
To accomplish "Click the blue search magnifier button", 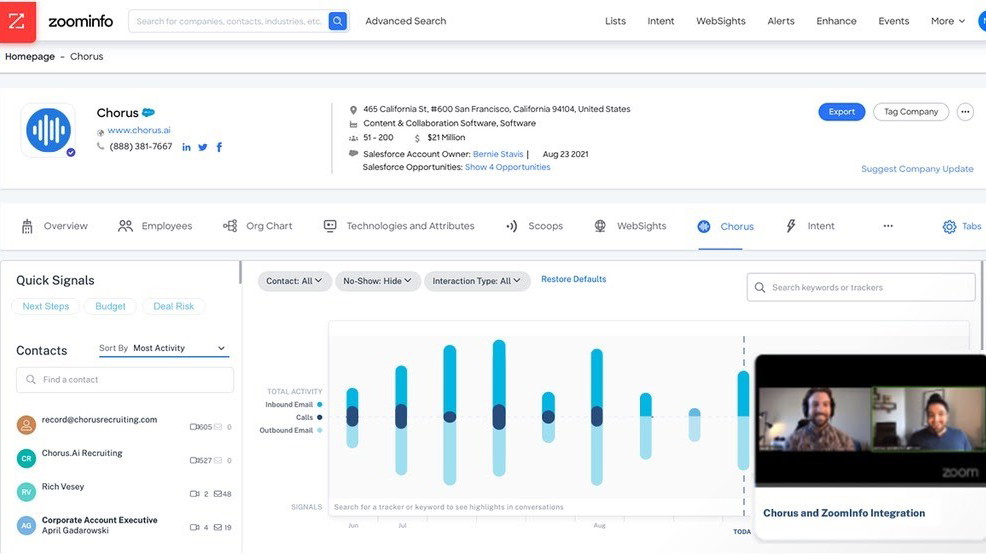I will tap(338, 21).
